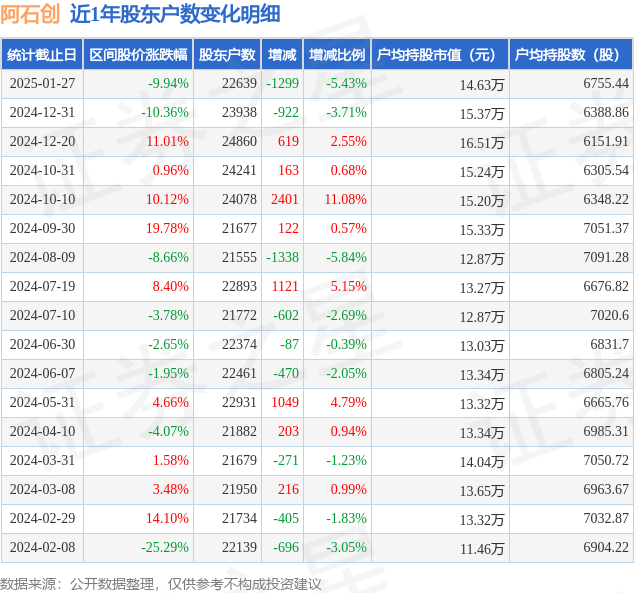Click average shares value 6755.44
This screenshot has width=634, height=593.
point(606,83)
